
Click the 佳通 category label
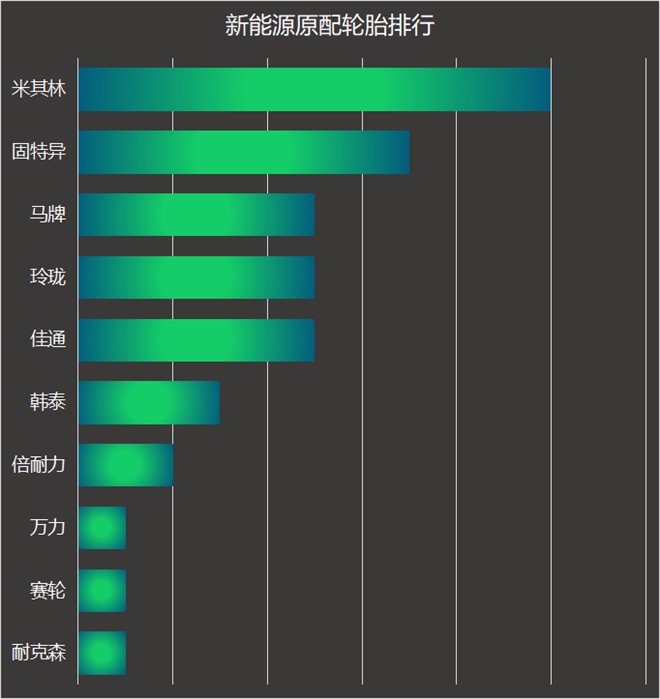click(48, 340)
